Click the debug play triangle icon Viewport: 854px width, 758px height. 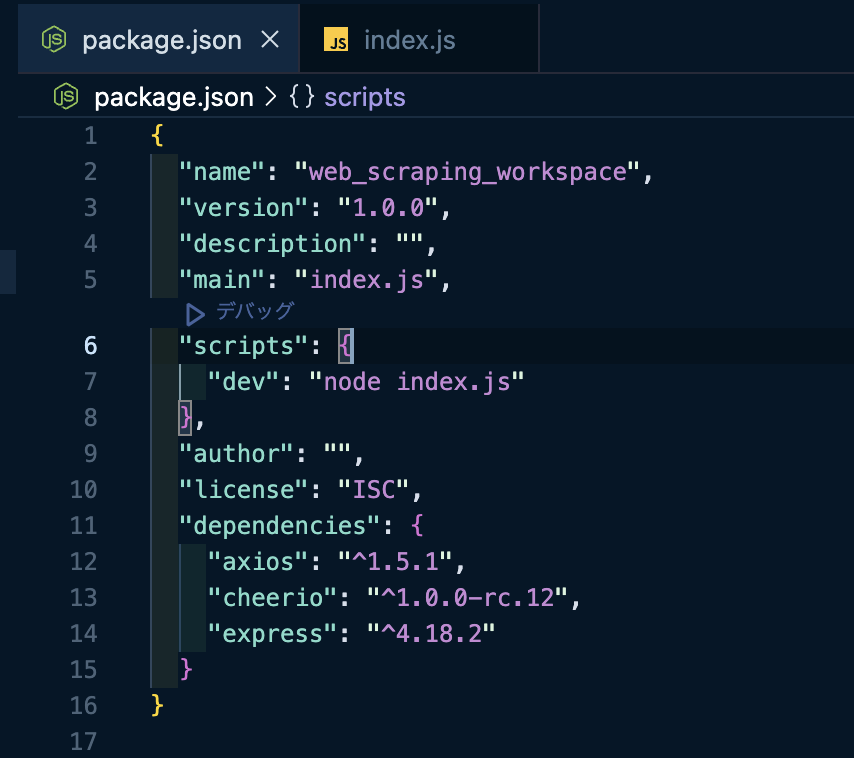coord(195,314)
